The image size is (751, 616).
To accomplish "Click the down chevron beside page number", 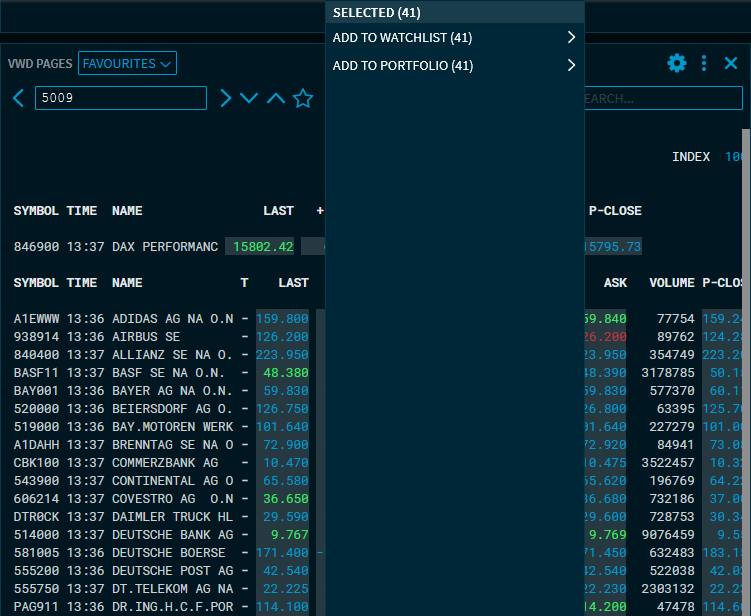I will [249, 98].
